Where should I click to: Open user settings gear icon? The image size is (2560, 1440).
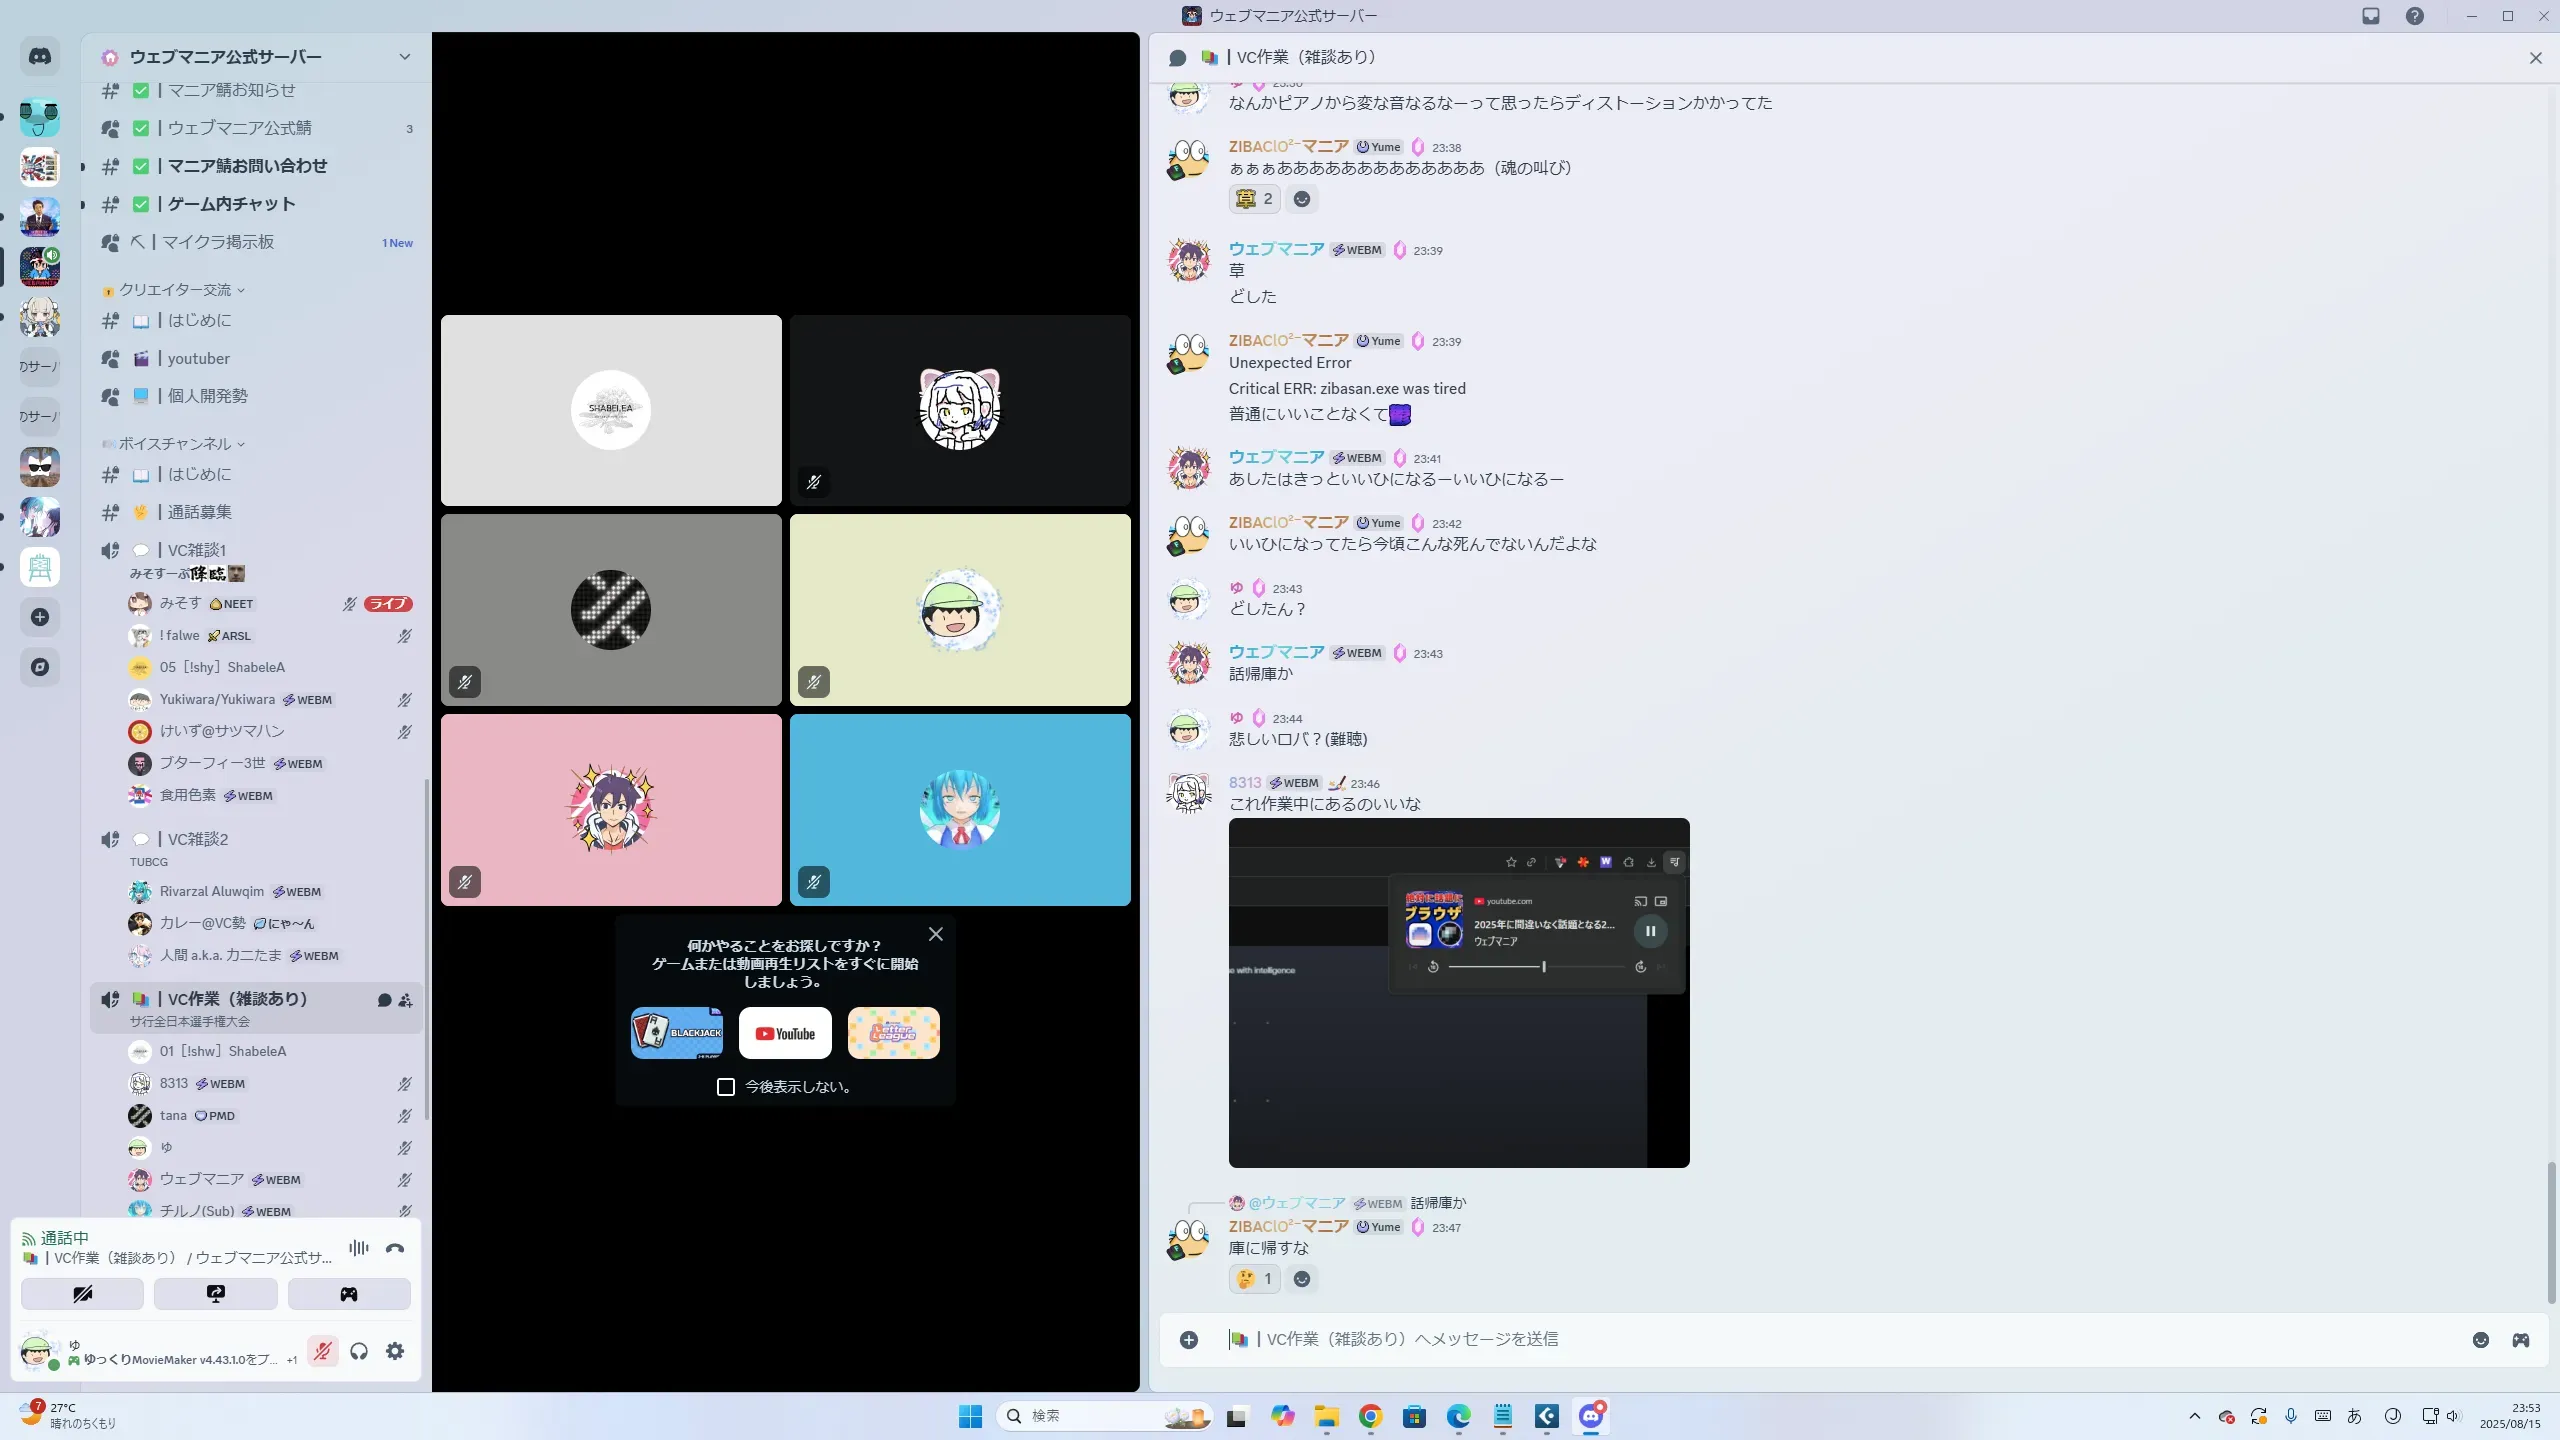(395, 1352)
